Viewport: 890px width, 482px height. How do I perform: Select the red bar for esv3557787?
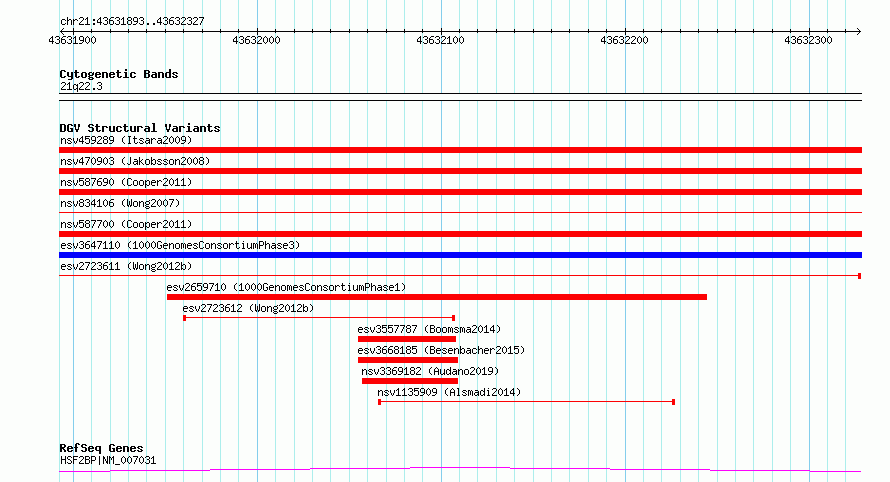pos(407,339)
